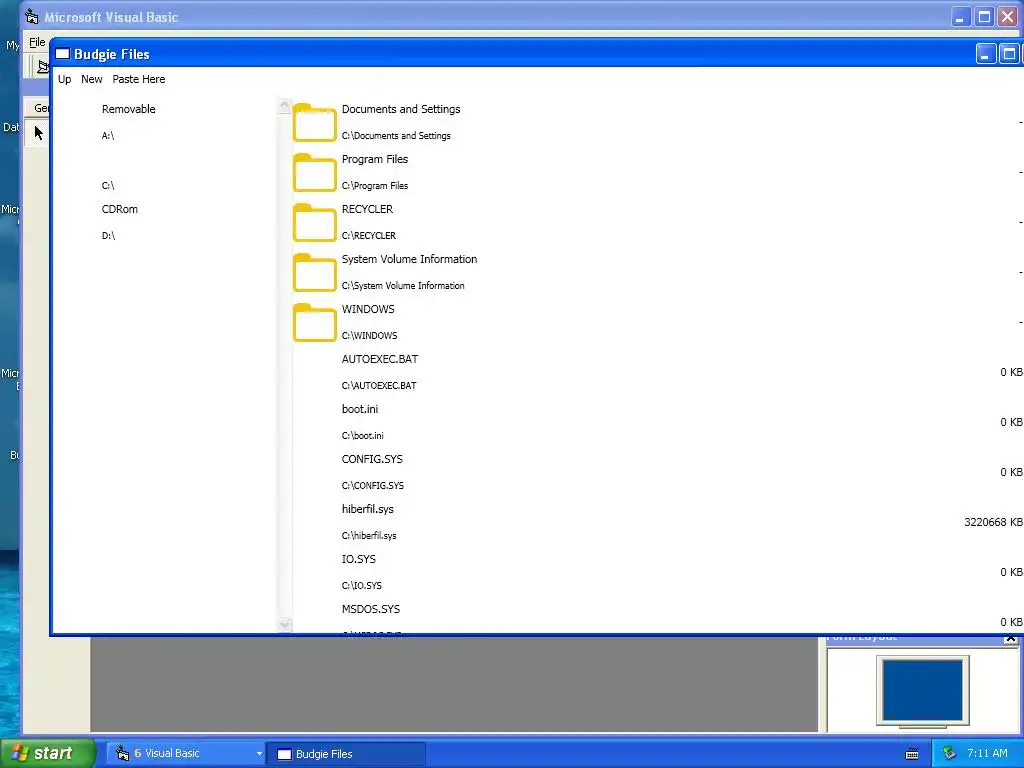Viewport: 1024px width, 768px height.
Task: Click the Microsoft Visual Basic title icon
Action: [x=31, y=17]
